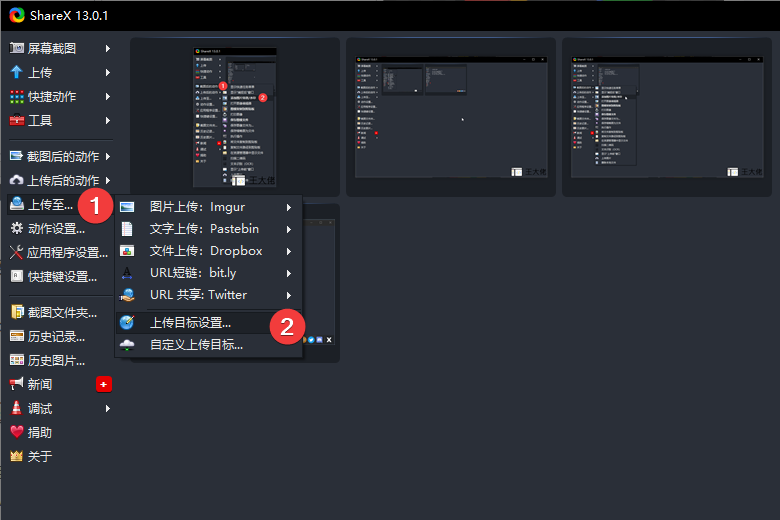Click the ShareX logo in title bar
This screenshot has height=520, width=780.
click(x=16, y=15)
